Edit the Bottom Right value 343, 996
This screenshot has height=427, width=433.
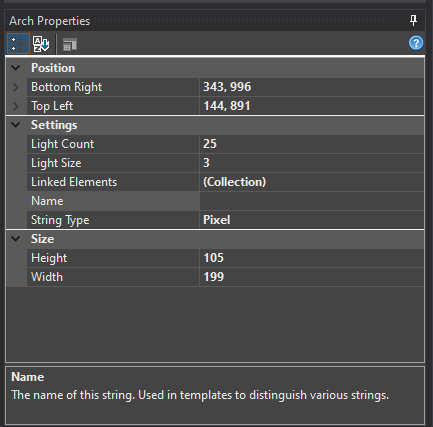pos(312,87)
